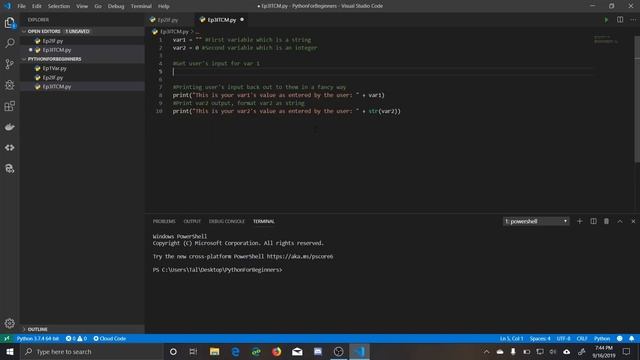Select shell from powershell dropdown
The image size is (640, 360).
(x=536, y=221)
